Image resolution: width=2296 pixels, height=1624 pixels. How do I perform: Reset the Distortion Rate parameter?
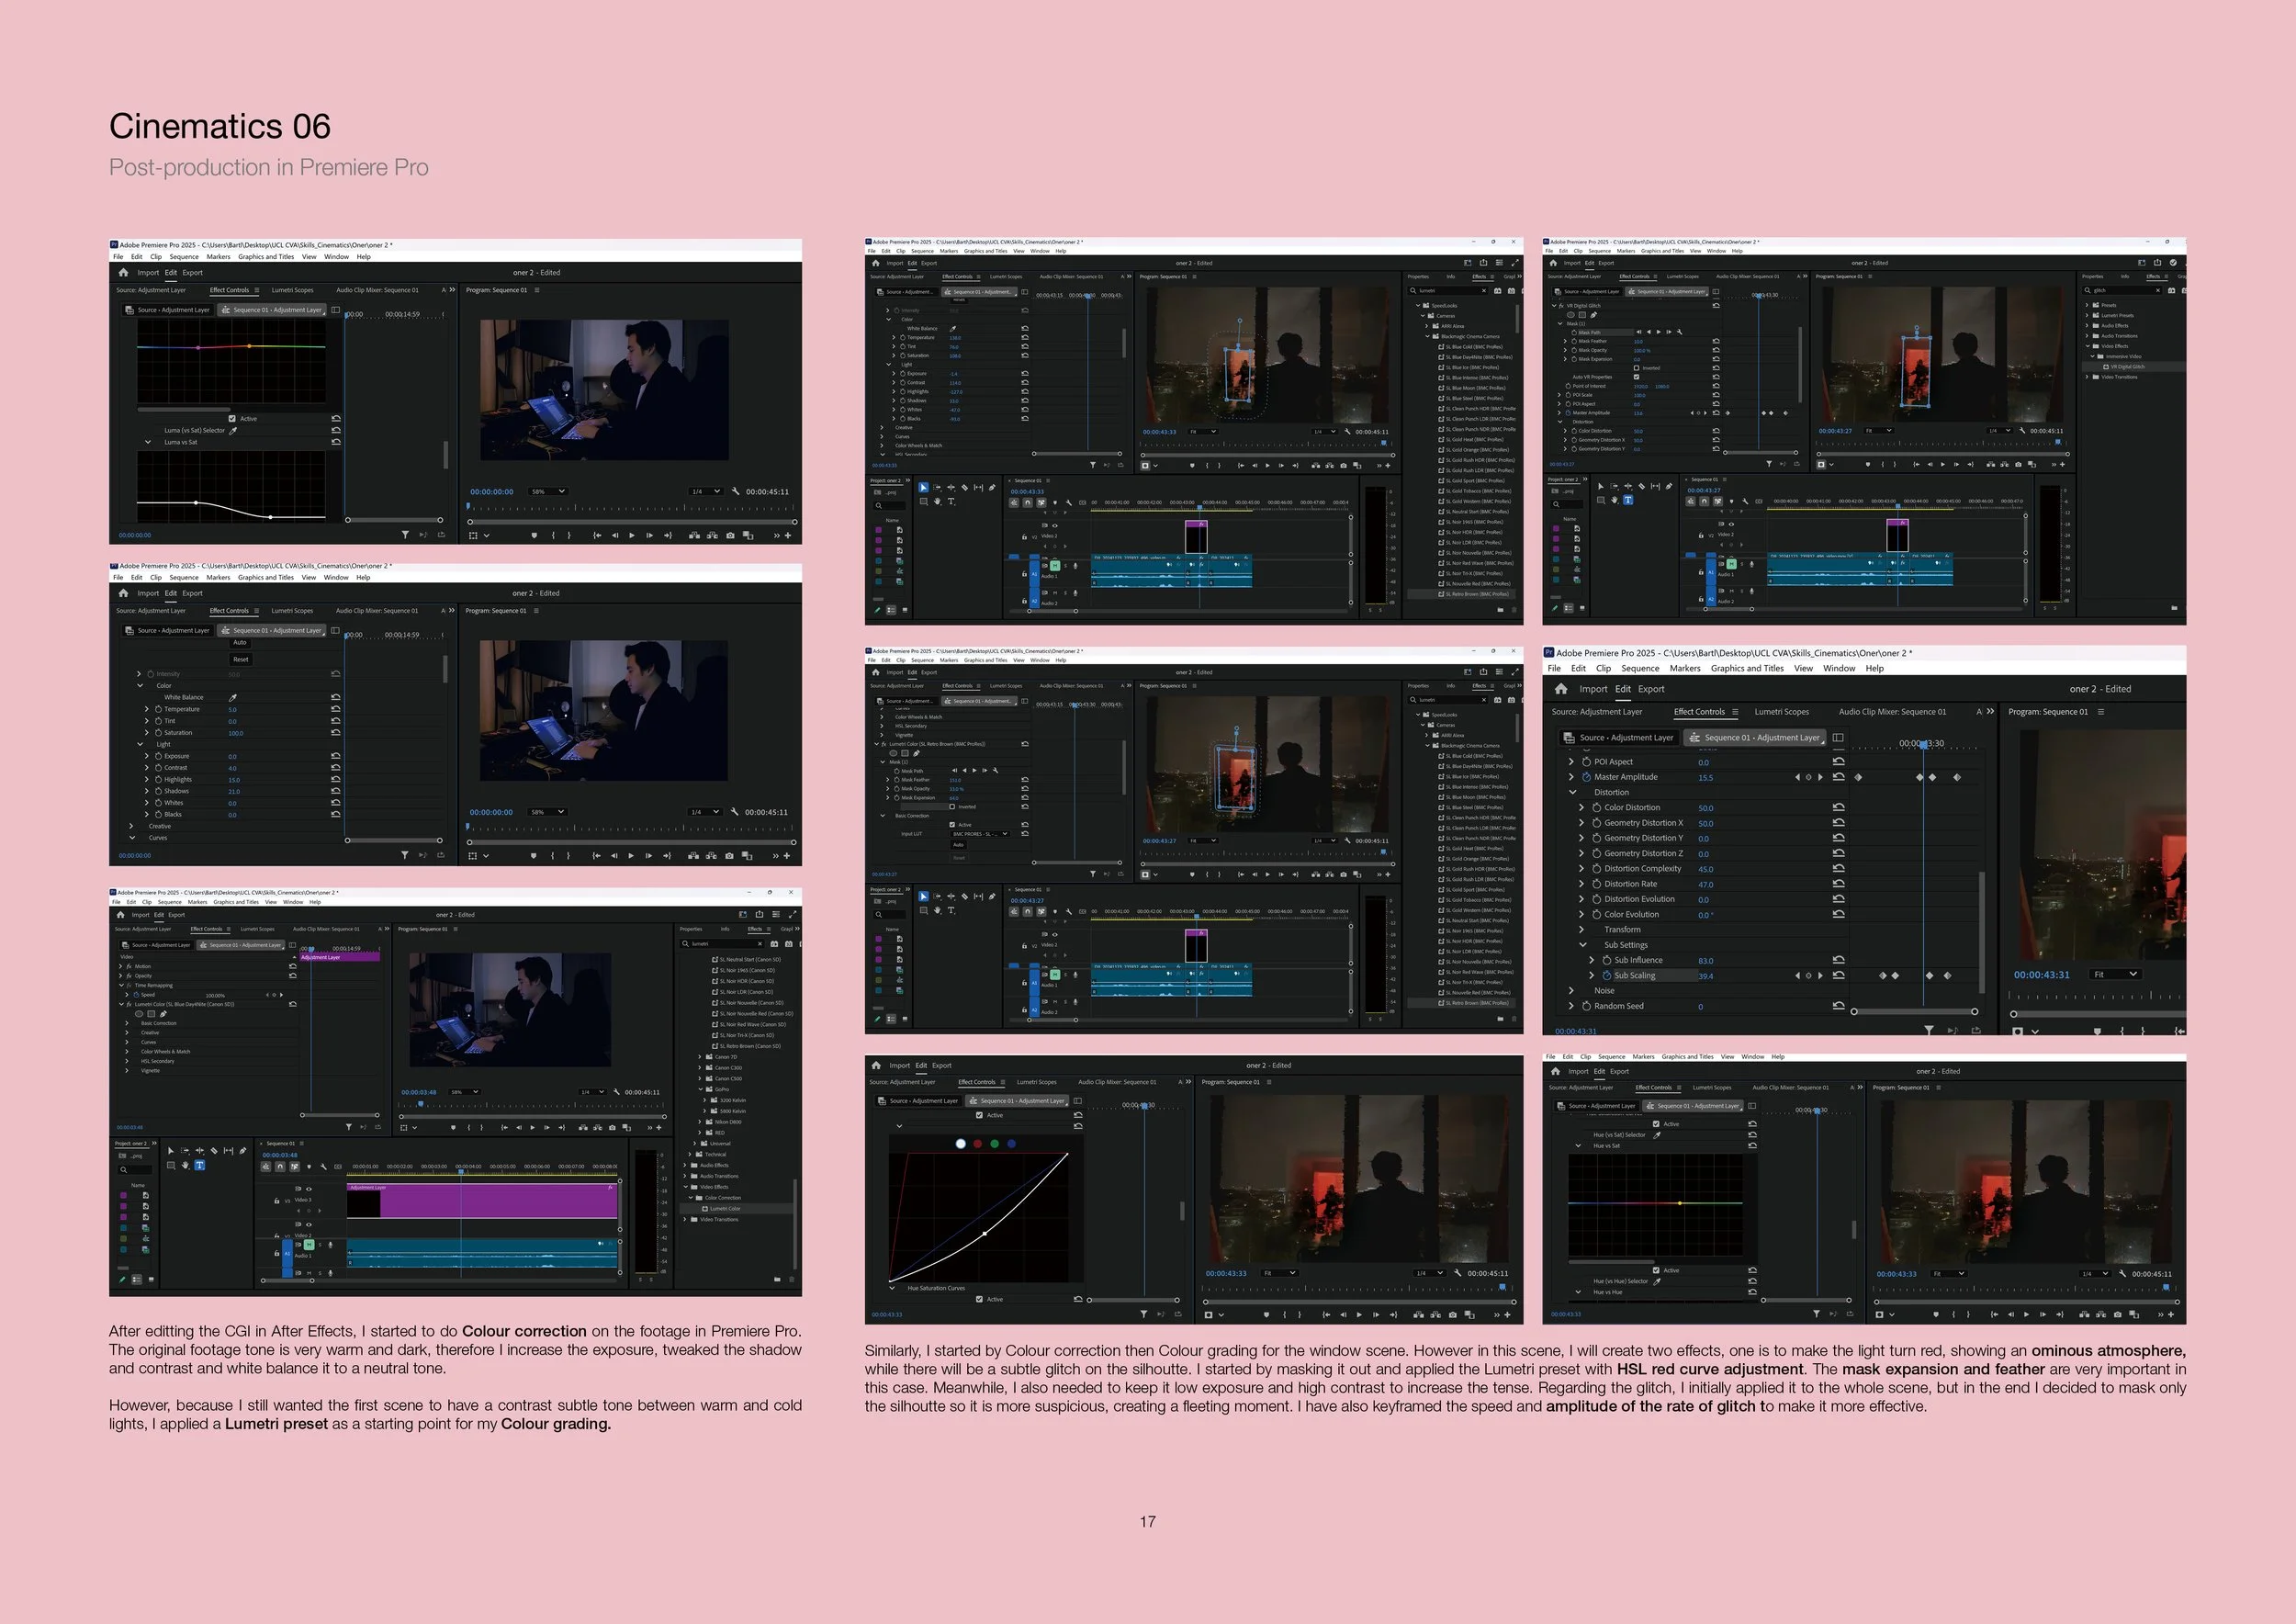1838,884
